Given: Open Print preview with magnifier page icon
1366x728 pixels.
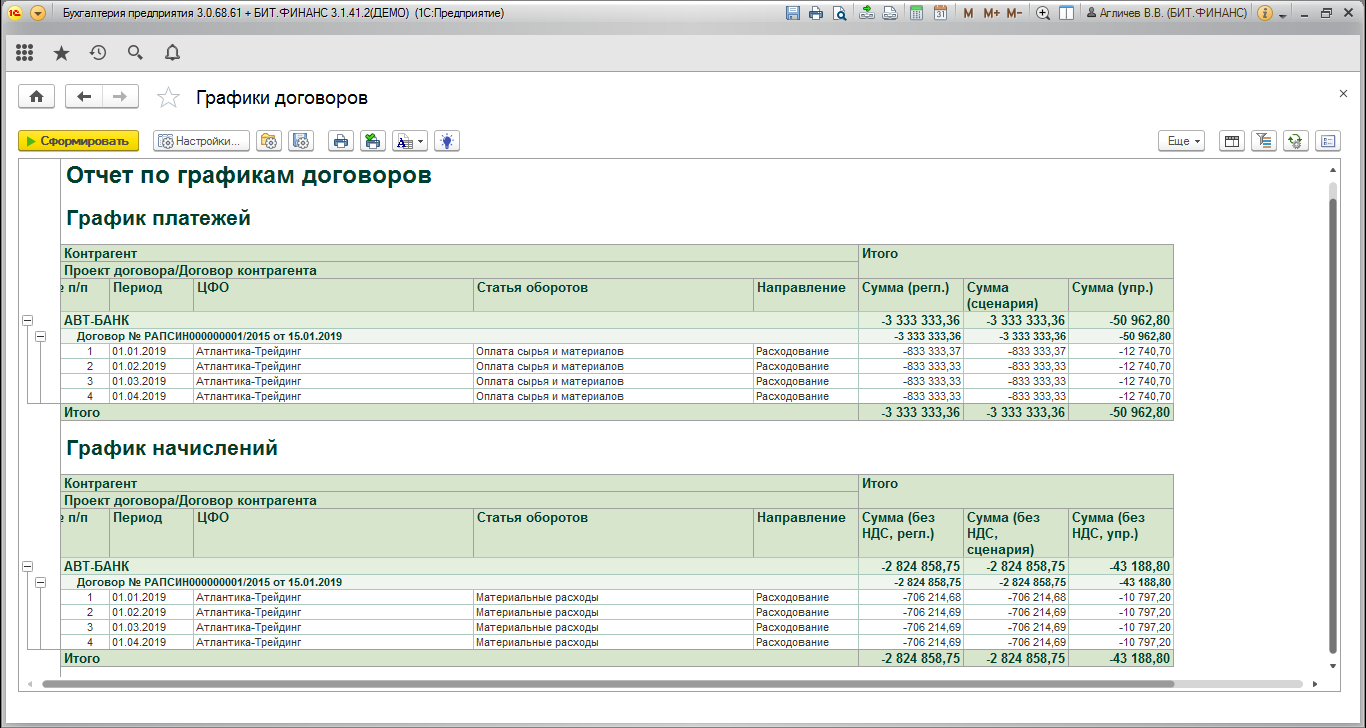Looking at the screenshot, I should 840,13.
